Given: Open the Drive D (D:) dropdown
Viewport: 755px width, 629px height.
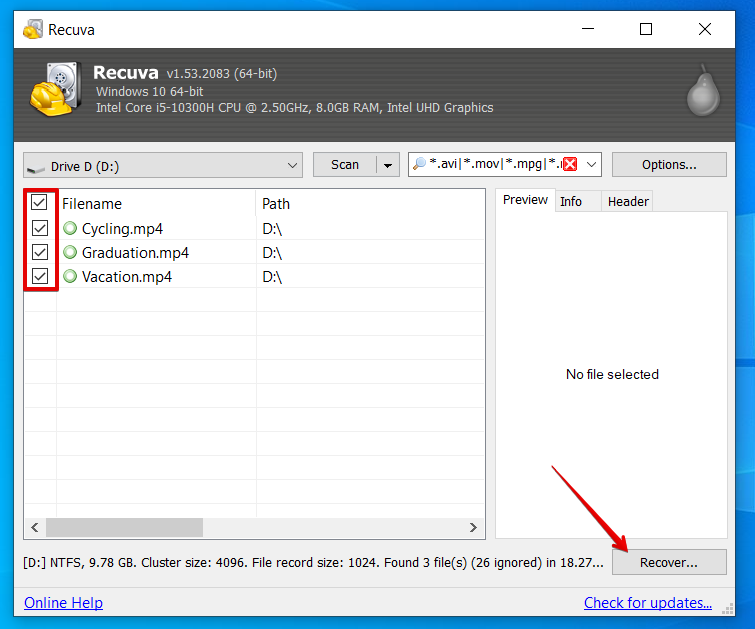Looking at the screenshot, I should point(292,166).
